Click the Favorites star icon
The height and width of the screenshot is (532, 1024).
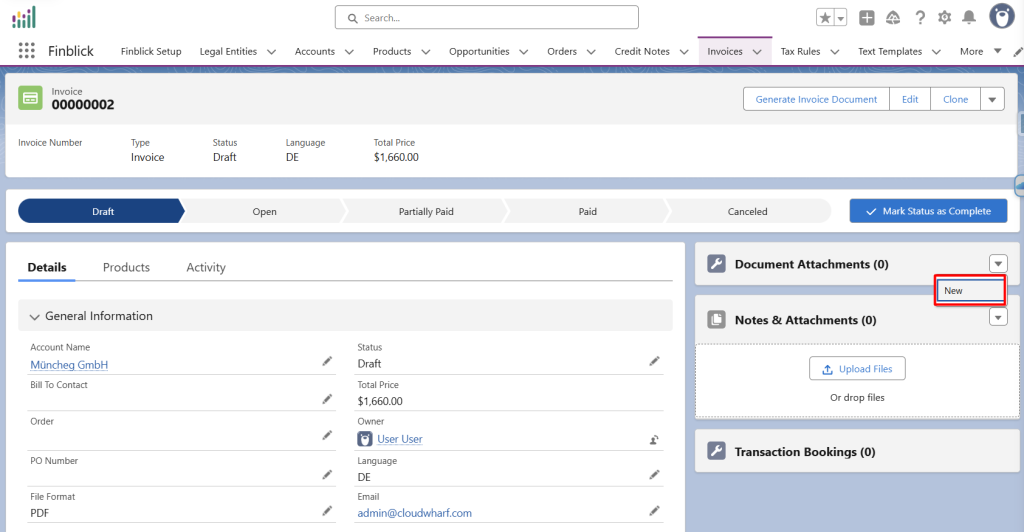click(x=824, y=18)
